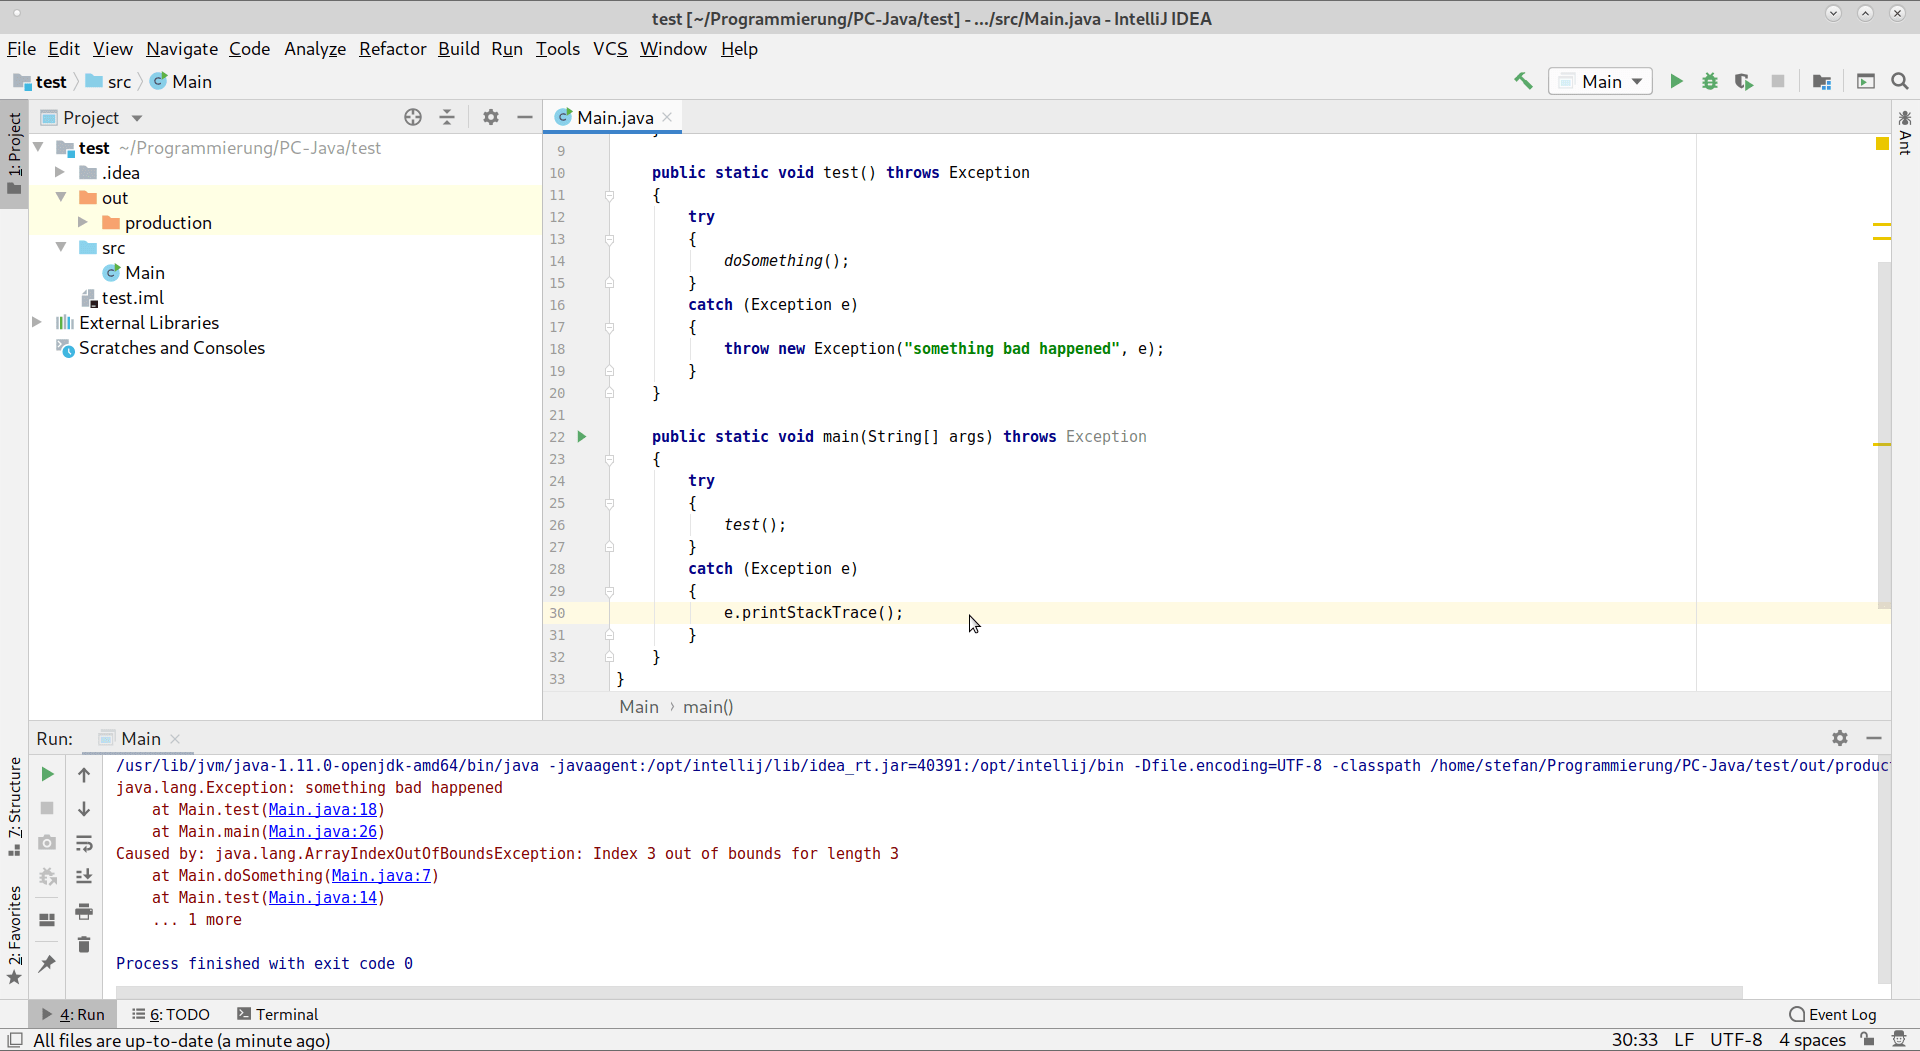Image resolution: width=1920 pixels, height=1051 pixels.
Task: Pin the Run tab with pin icon
Action: [x=47, y=964]
